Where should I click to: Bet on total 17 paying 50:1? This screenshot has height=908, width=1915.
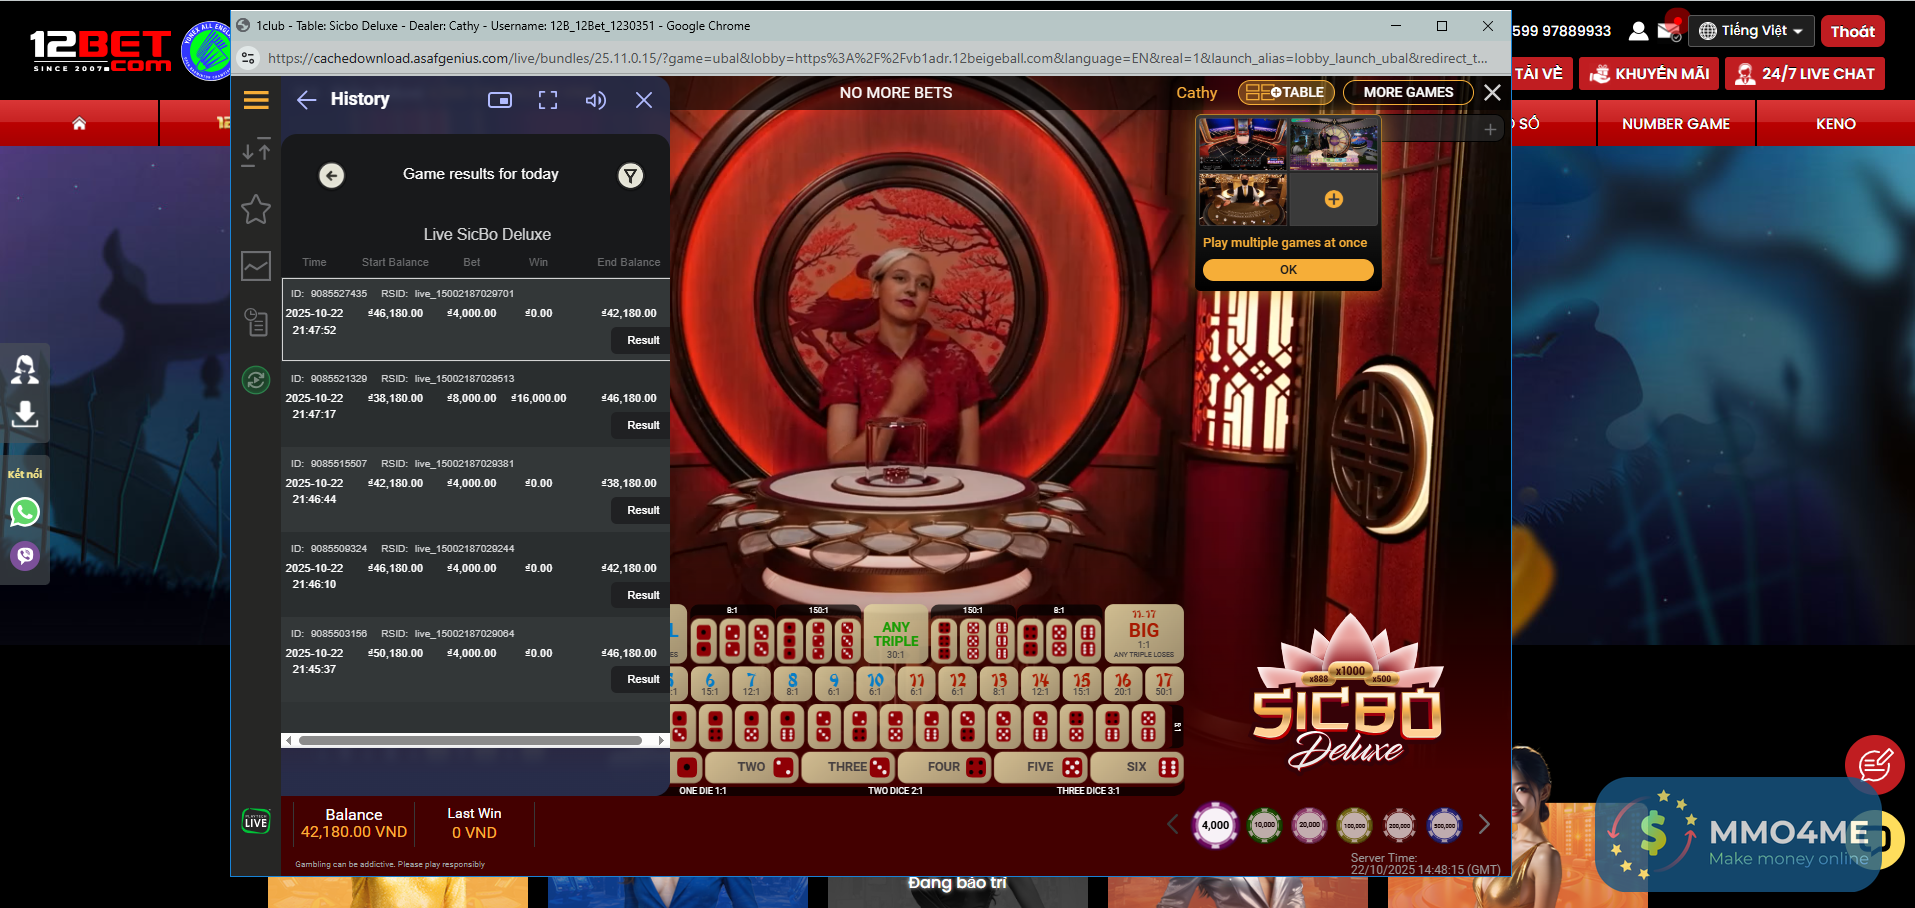coord(1164,684)
